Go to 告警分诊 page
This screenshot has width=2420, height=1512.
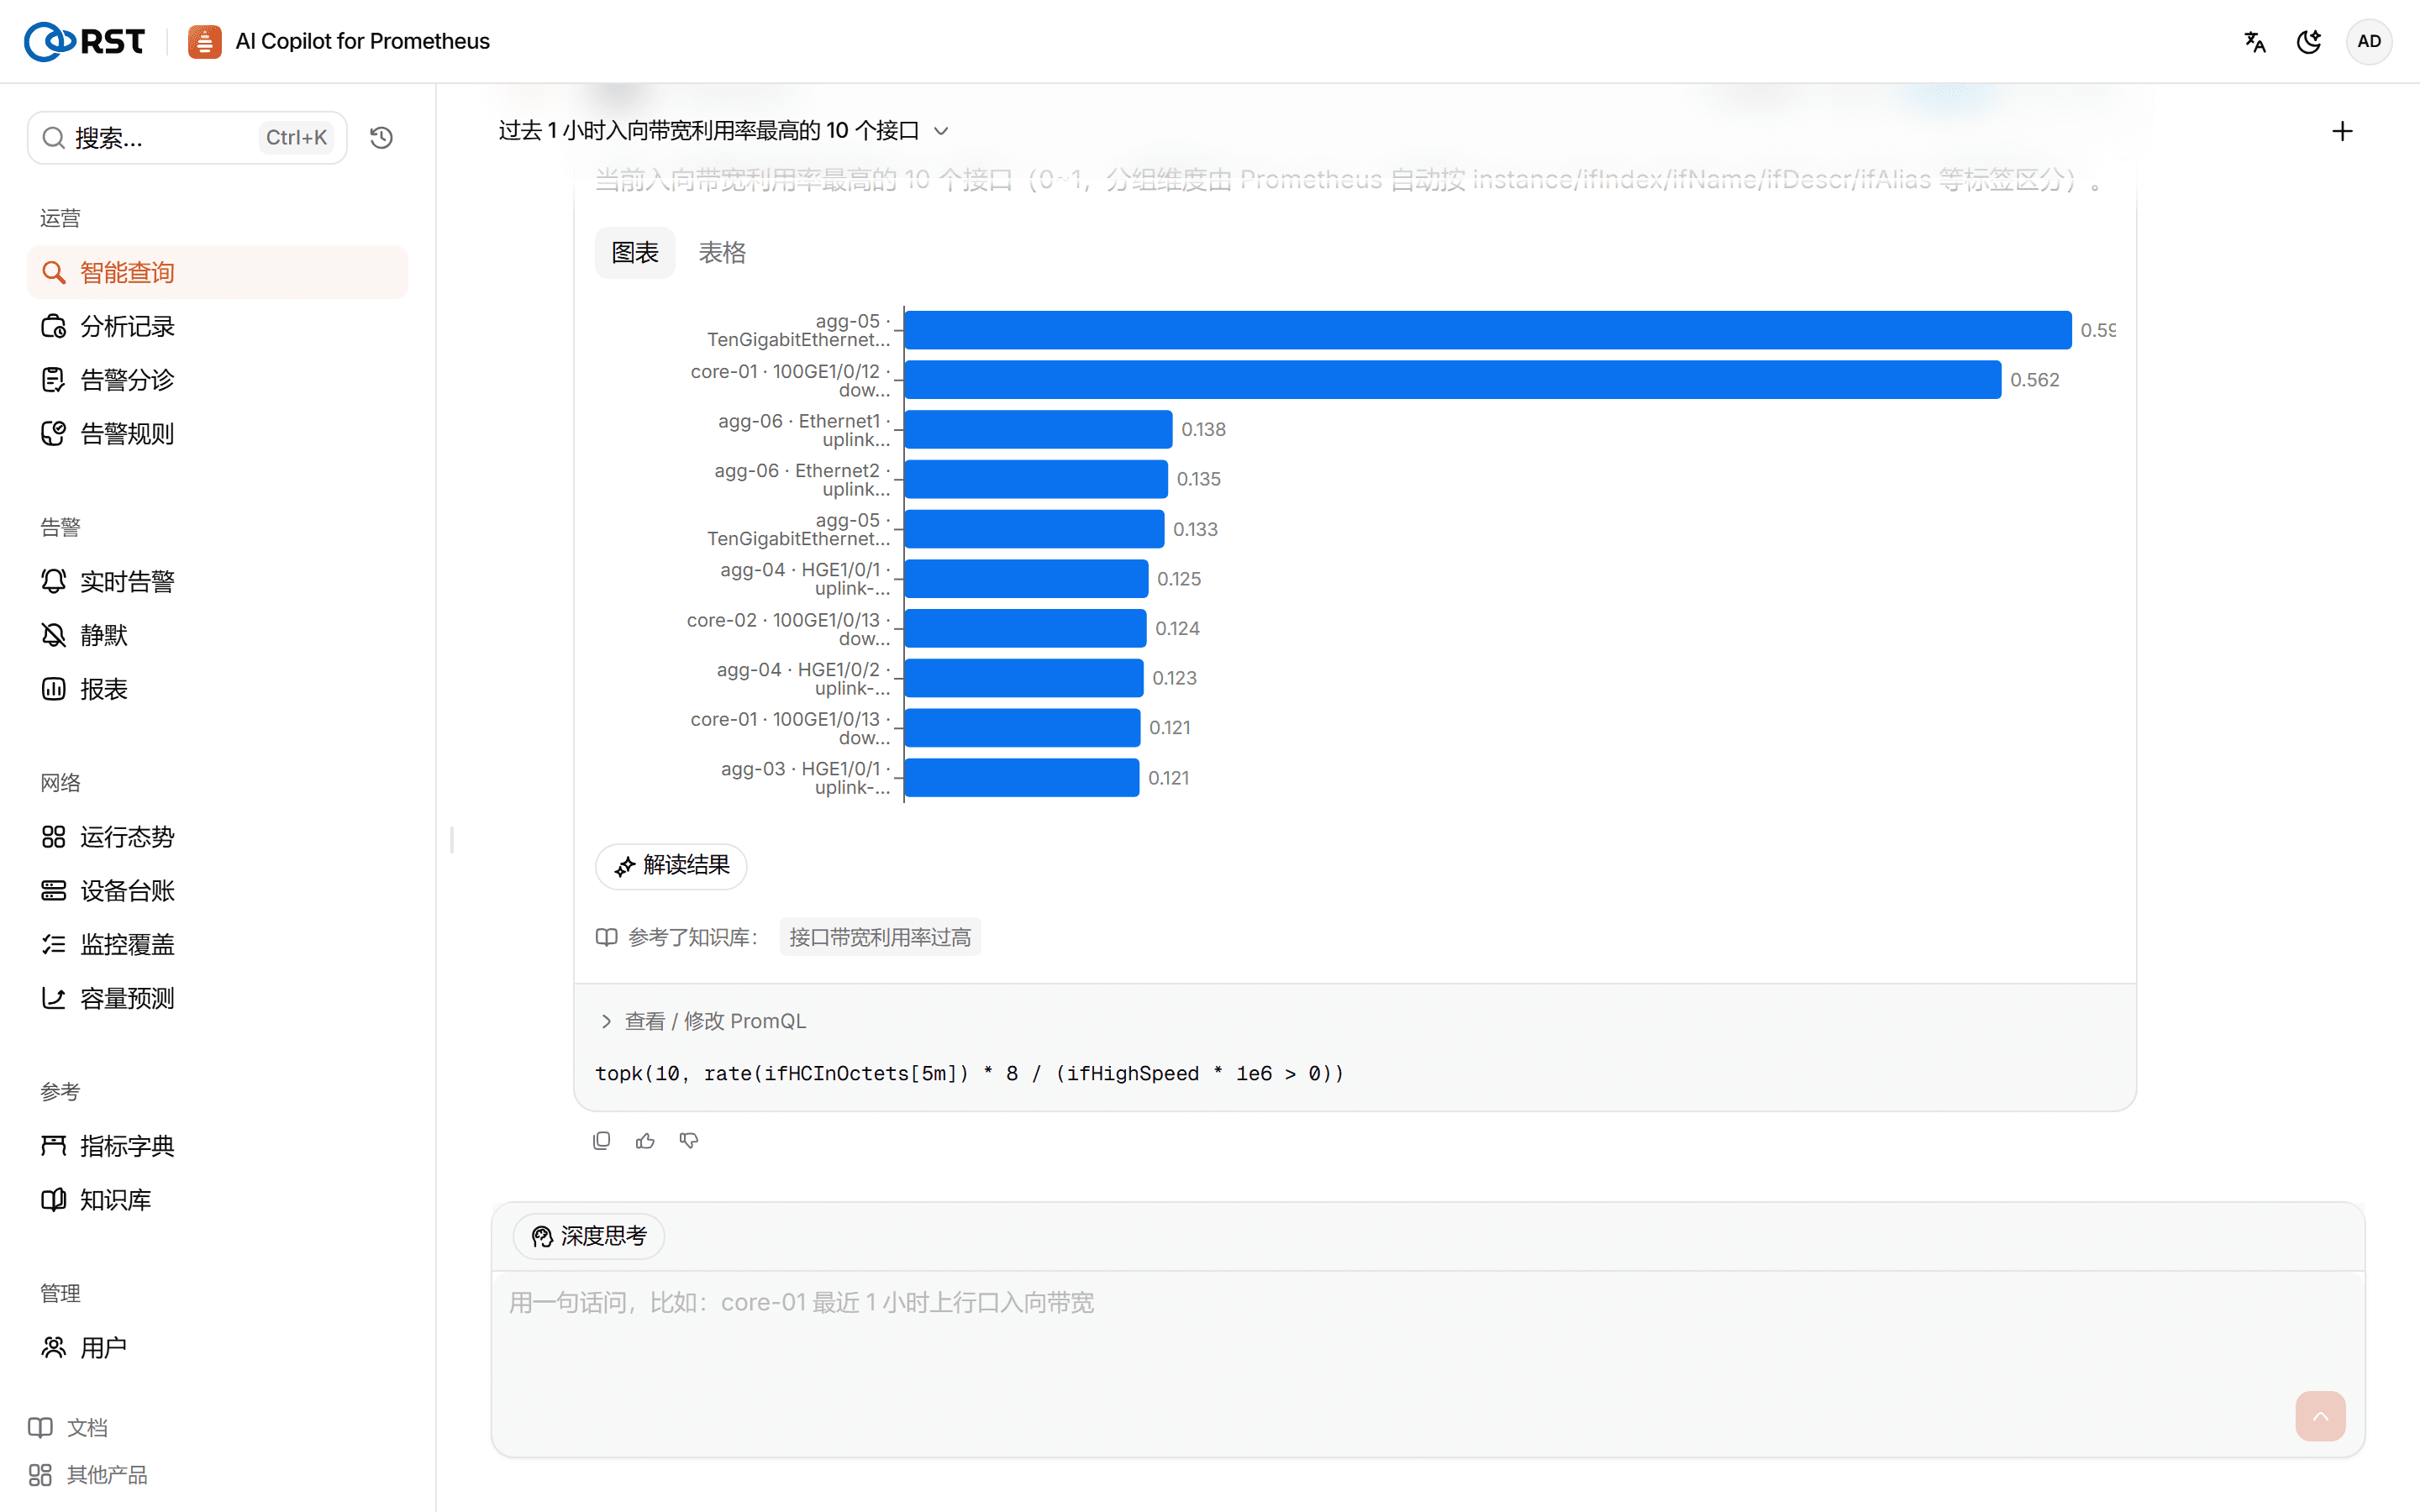(x=217, y=380)
